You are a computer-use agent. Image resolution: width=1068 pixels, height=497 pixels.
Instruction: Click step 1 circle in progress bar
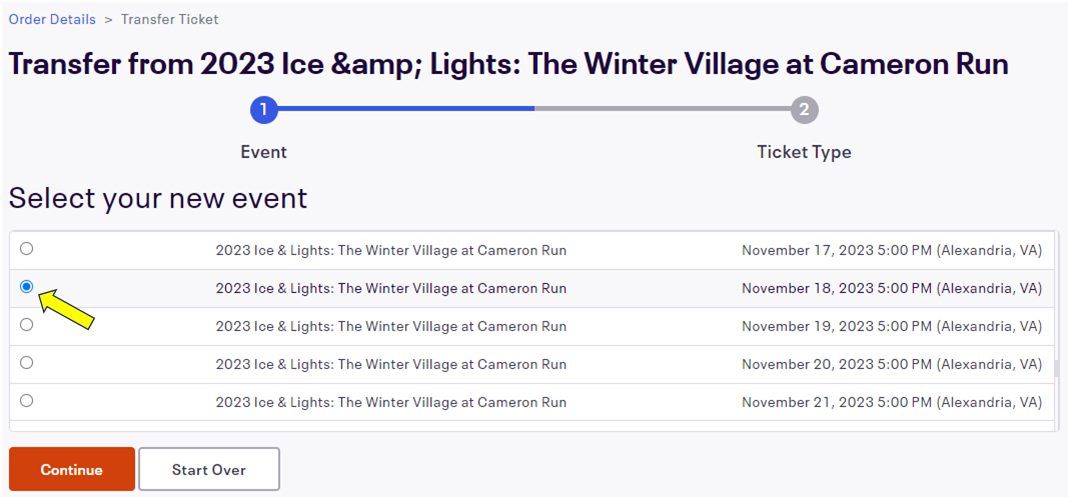pos(263,109)
